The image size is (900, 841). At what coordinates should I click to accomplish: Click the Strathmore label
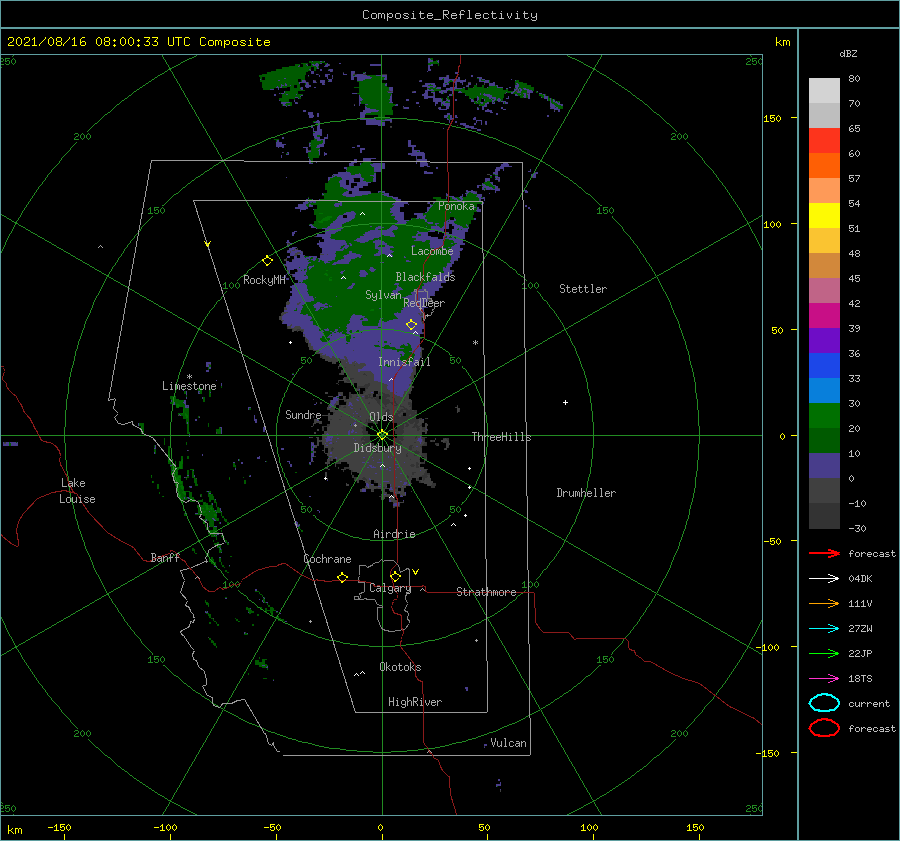pos(486,592)
